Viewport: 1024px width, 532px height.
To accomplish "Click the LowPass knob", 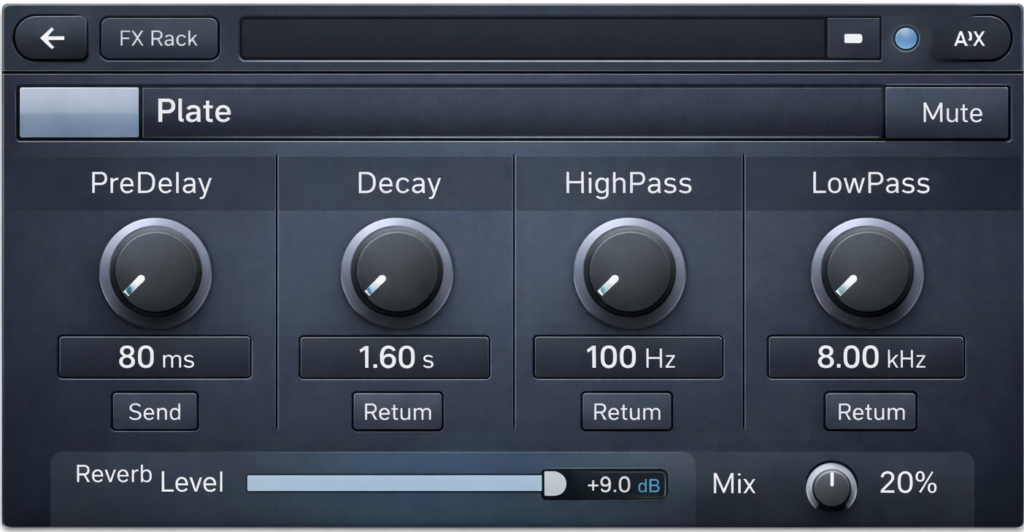I will point(867,273).
